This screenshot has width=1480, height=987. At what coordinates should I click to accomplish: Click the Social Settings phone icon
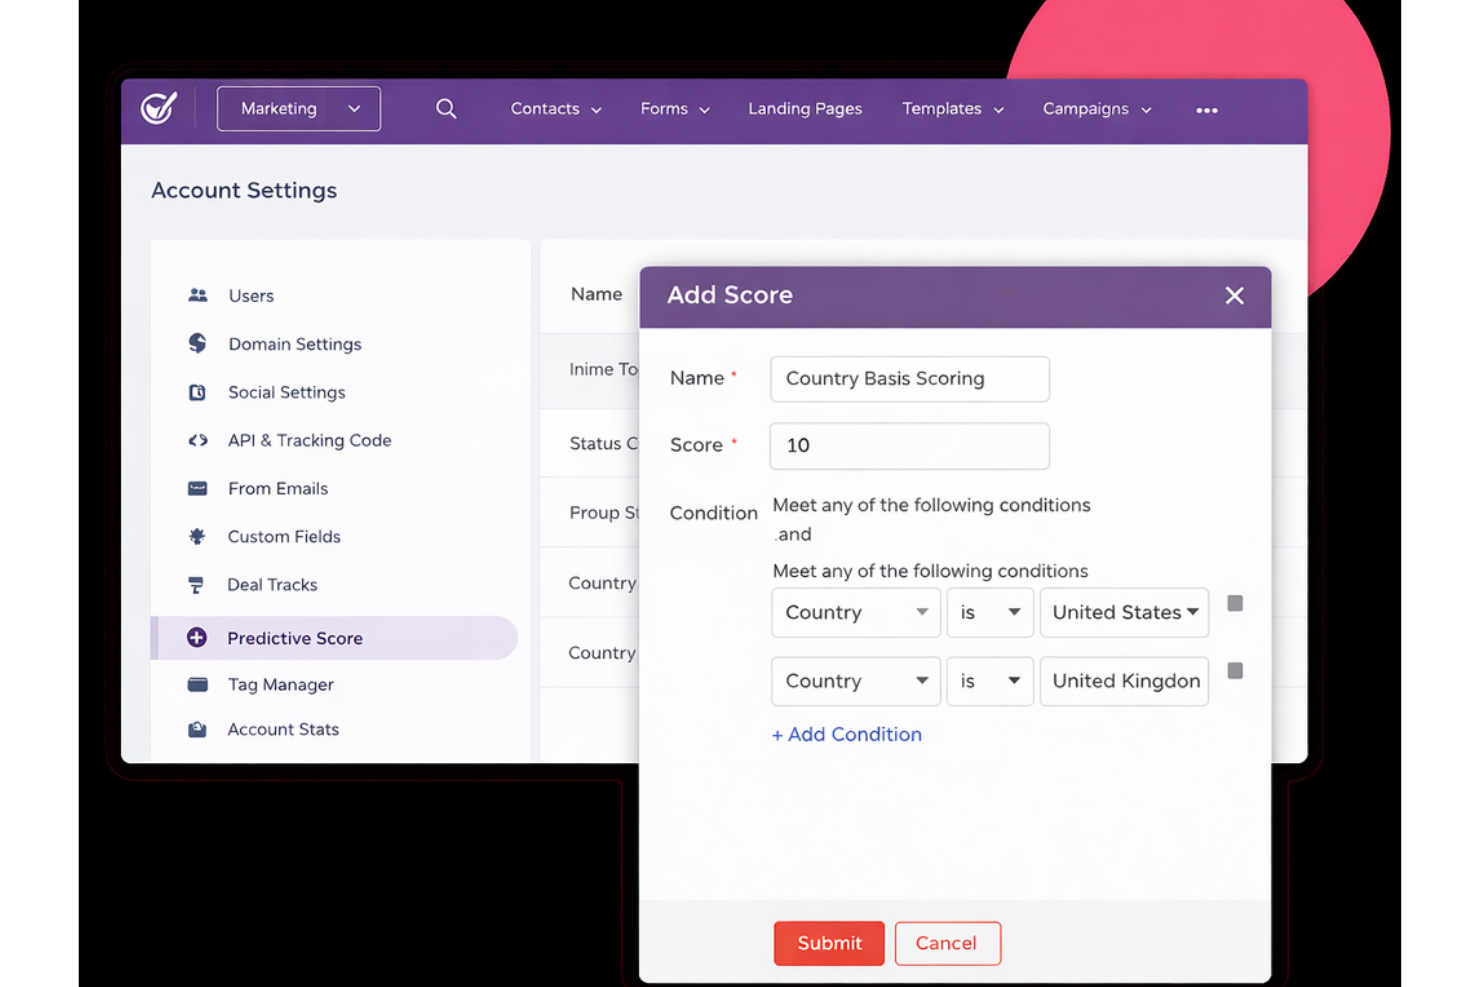point(197,392)
